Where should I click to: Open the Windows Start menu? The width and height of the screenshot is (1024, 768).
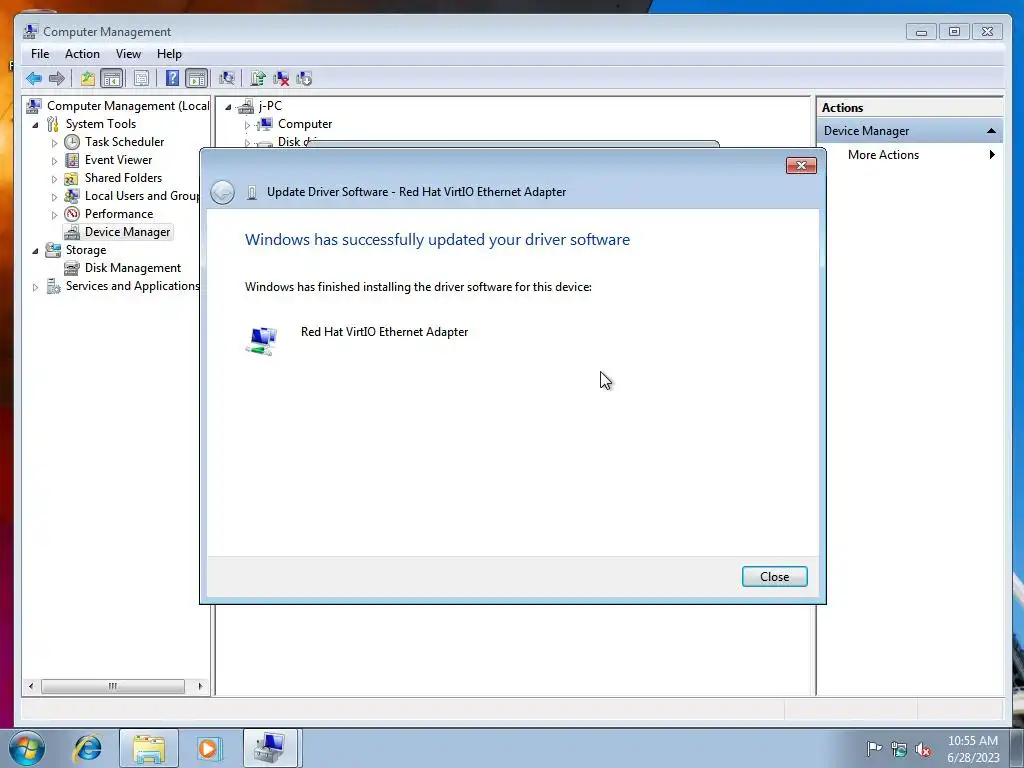pyautogui.click(x=27, y=748)
